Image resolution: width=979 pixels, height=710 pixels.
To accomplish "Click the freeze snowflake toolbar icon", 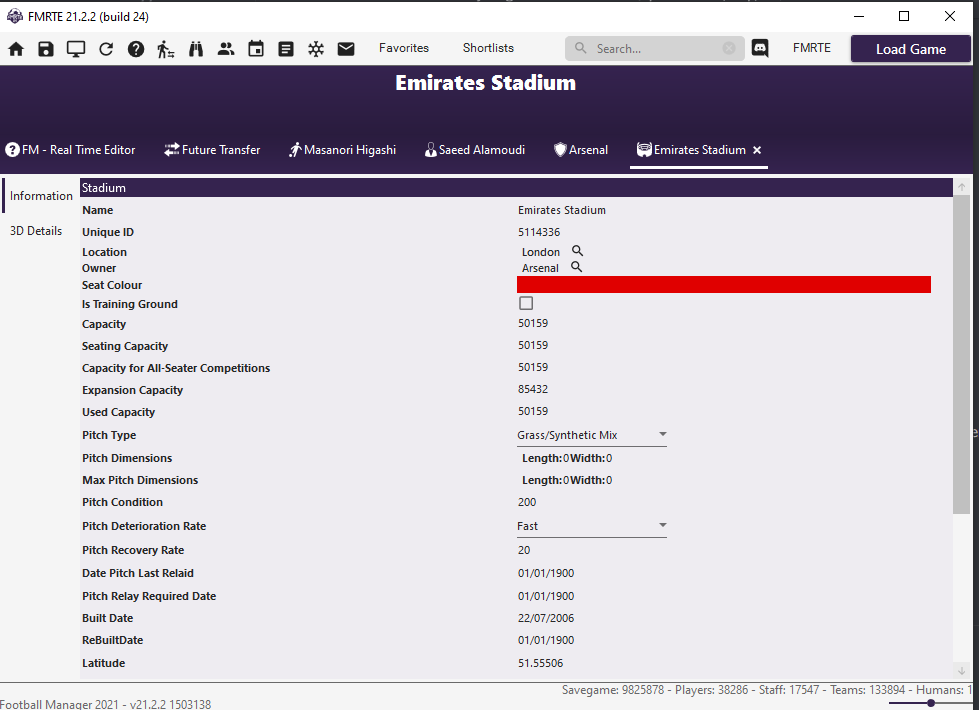I will click(316, 48).
